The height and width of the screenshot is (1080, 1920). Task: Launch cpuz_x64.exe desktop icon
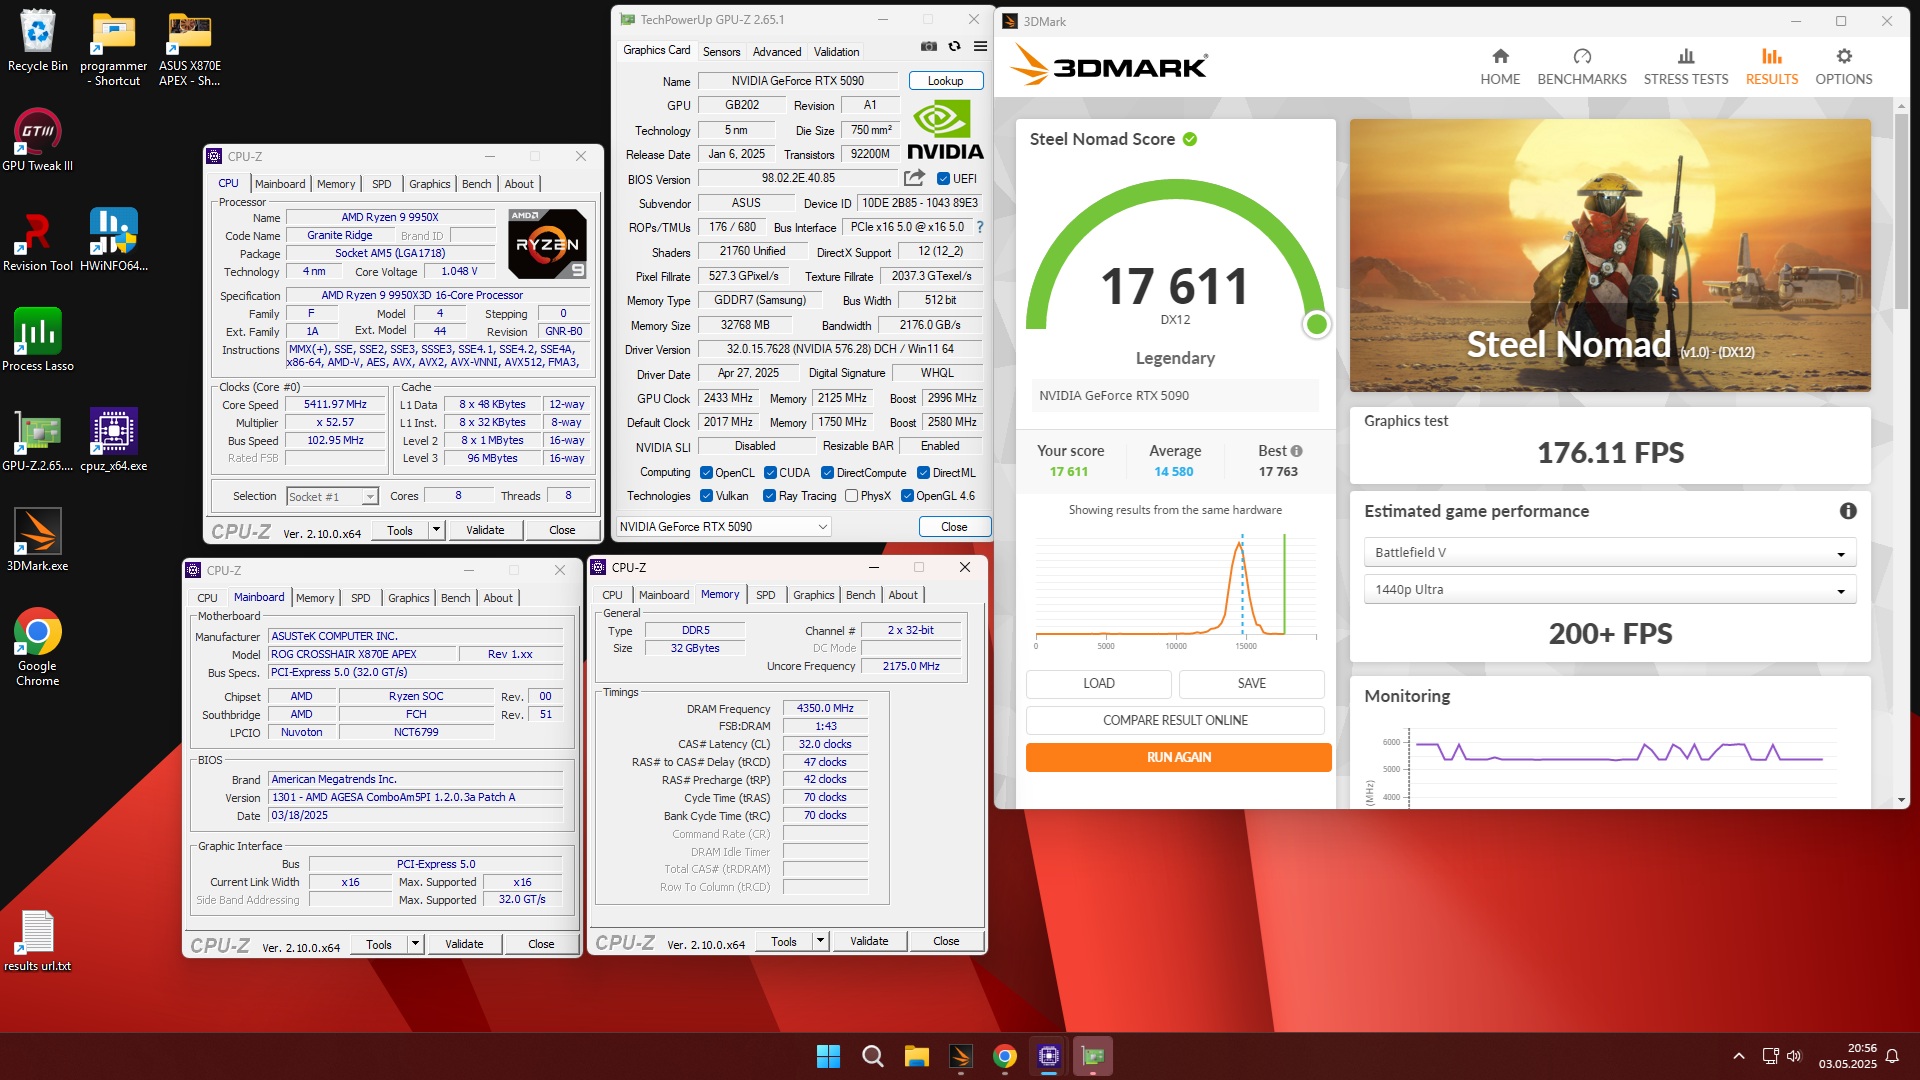[x=114, y=440]
